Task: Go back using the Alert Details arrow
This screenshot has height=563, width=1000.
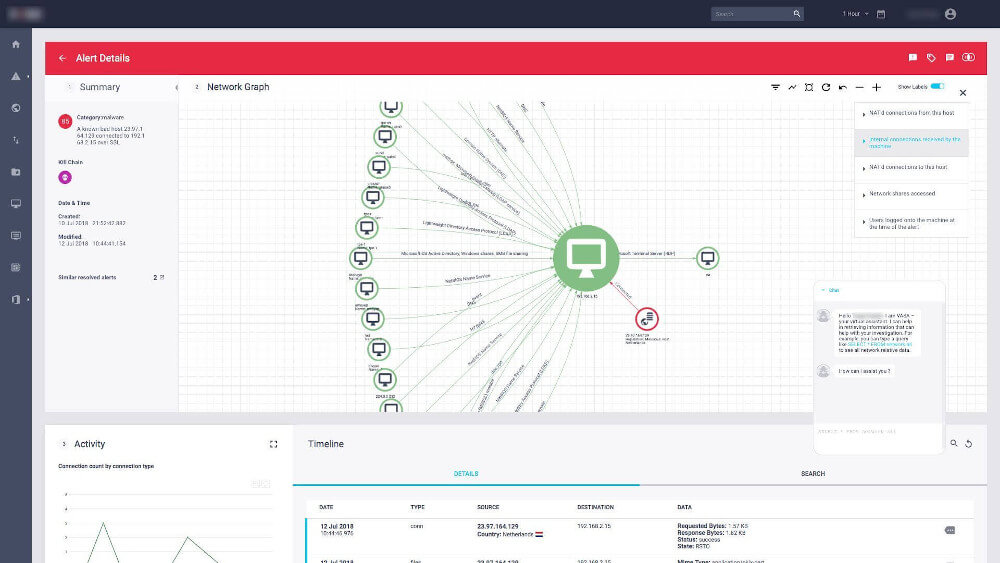Action: [x=63, y=58]
